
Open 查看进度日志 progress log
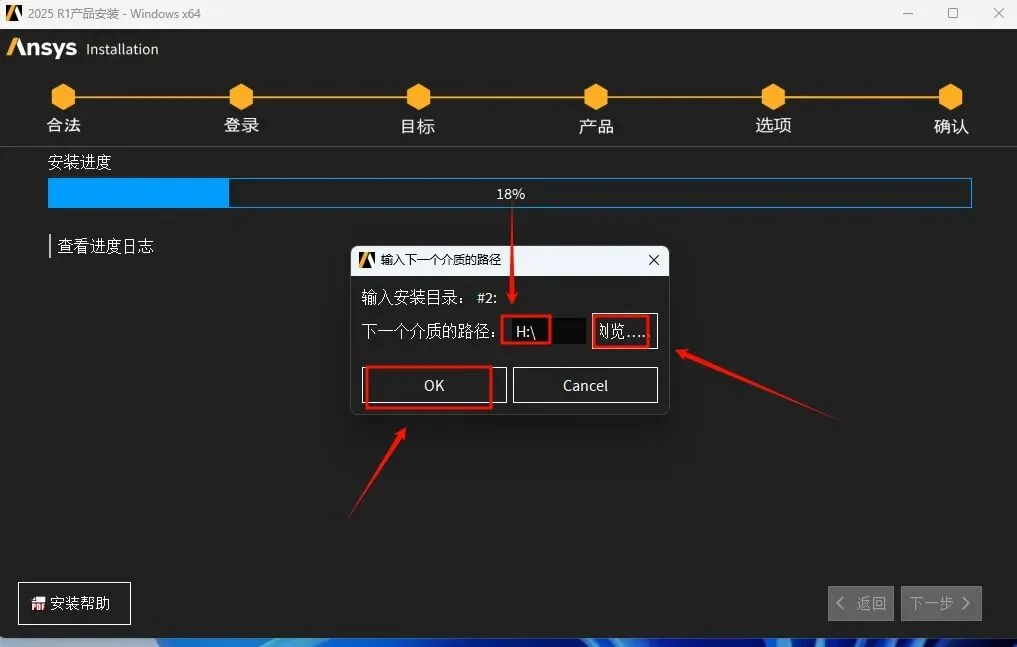pyautogui.click(x=106, y=246)
